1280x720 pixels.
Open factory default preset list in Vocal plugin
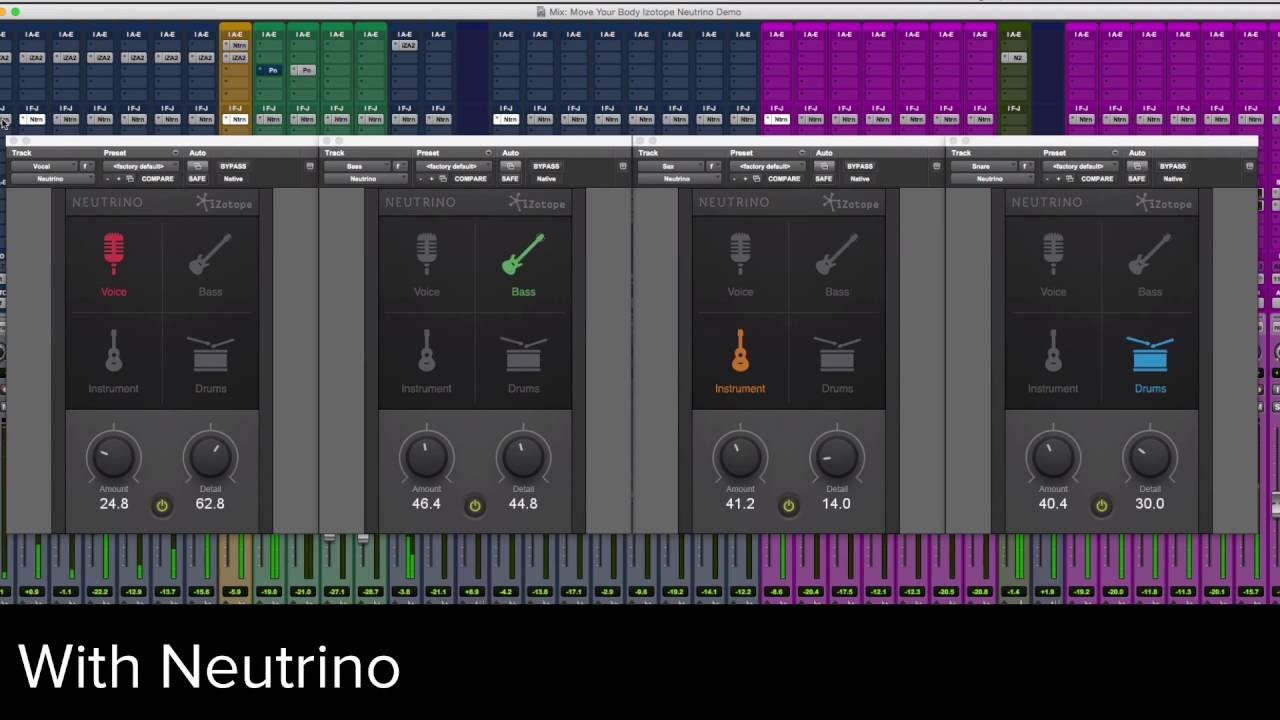140,166
